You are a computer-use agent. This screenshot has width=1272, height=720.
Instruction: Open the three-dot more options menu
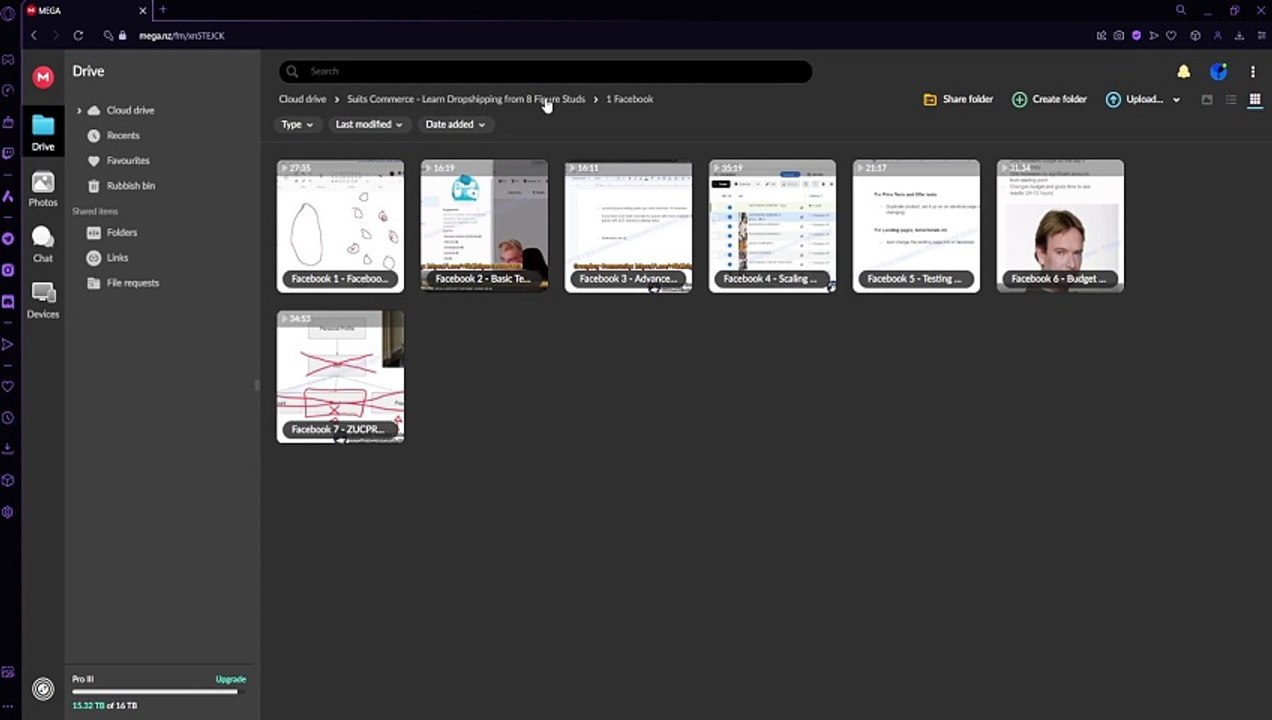(x=1252, y=71)
